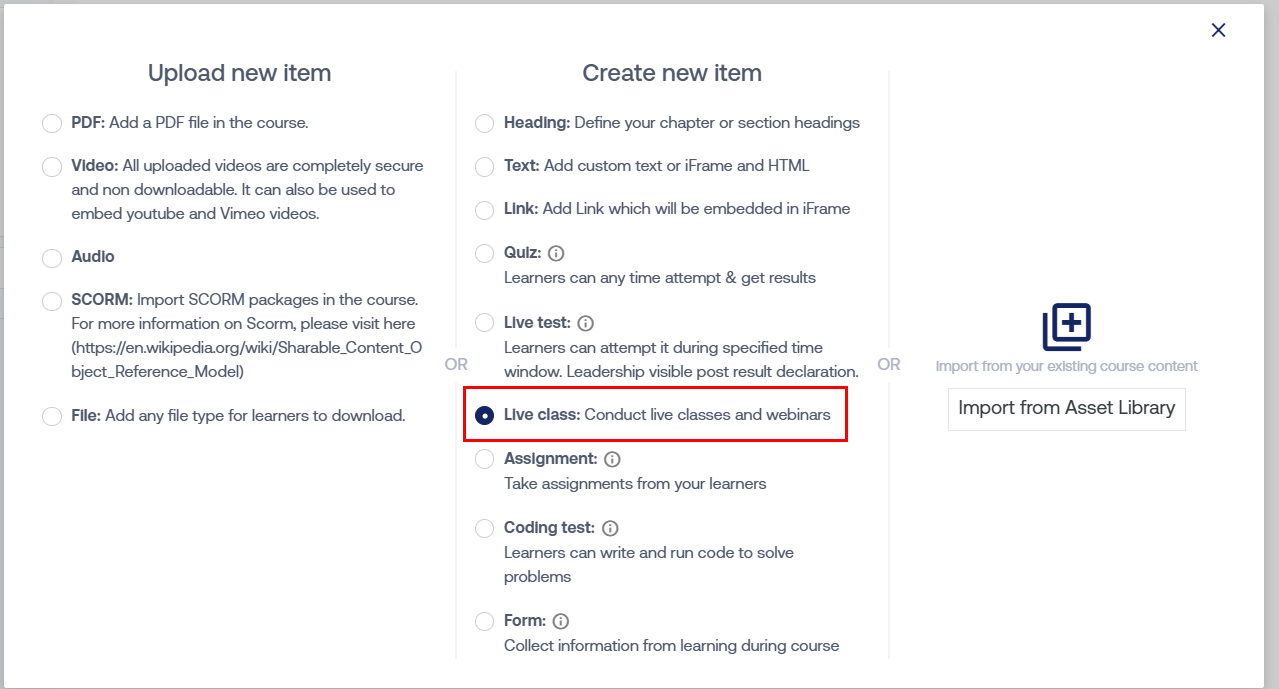Choose the Form item radio button
The width and height of the screenshot is (1279, 689).
point(484,621)
